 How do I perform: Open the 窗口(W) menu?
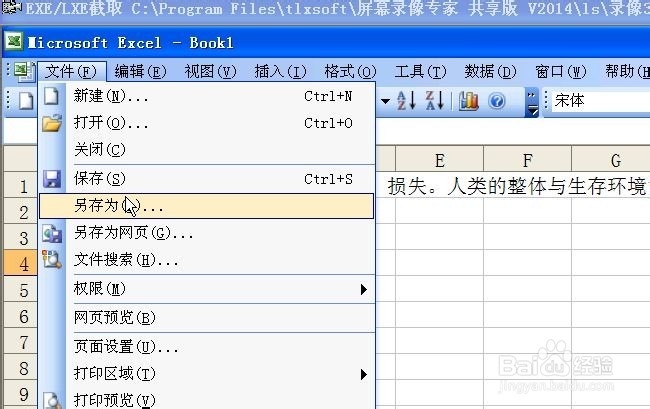click(560, 71)
